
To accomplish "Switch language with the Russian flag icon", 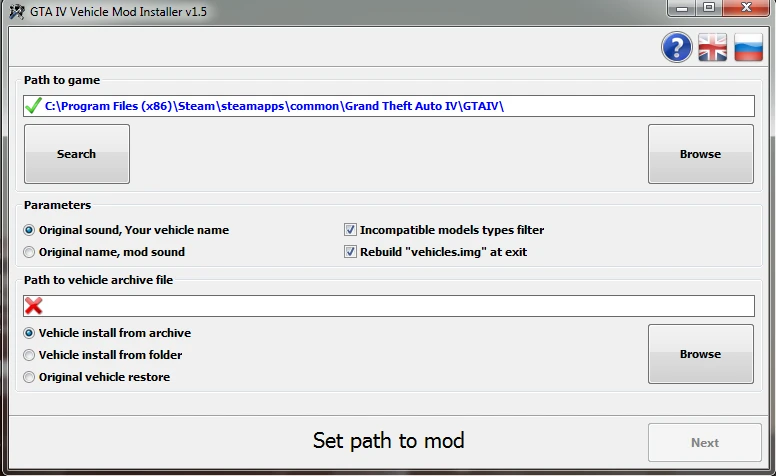I will (x=748, y=48).
